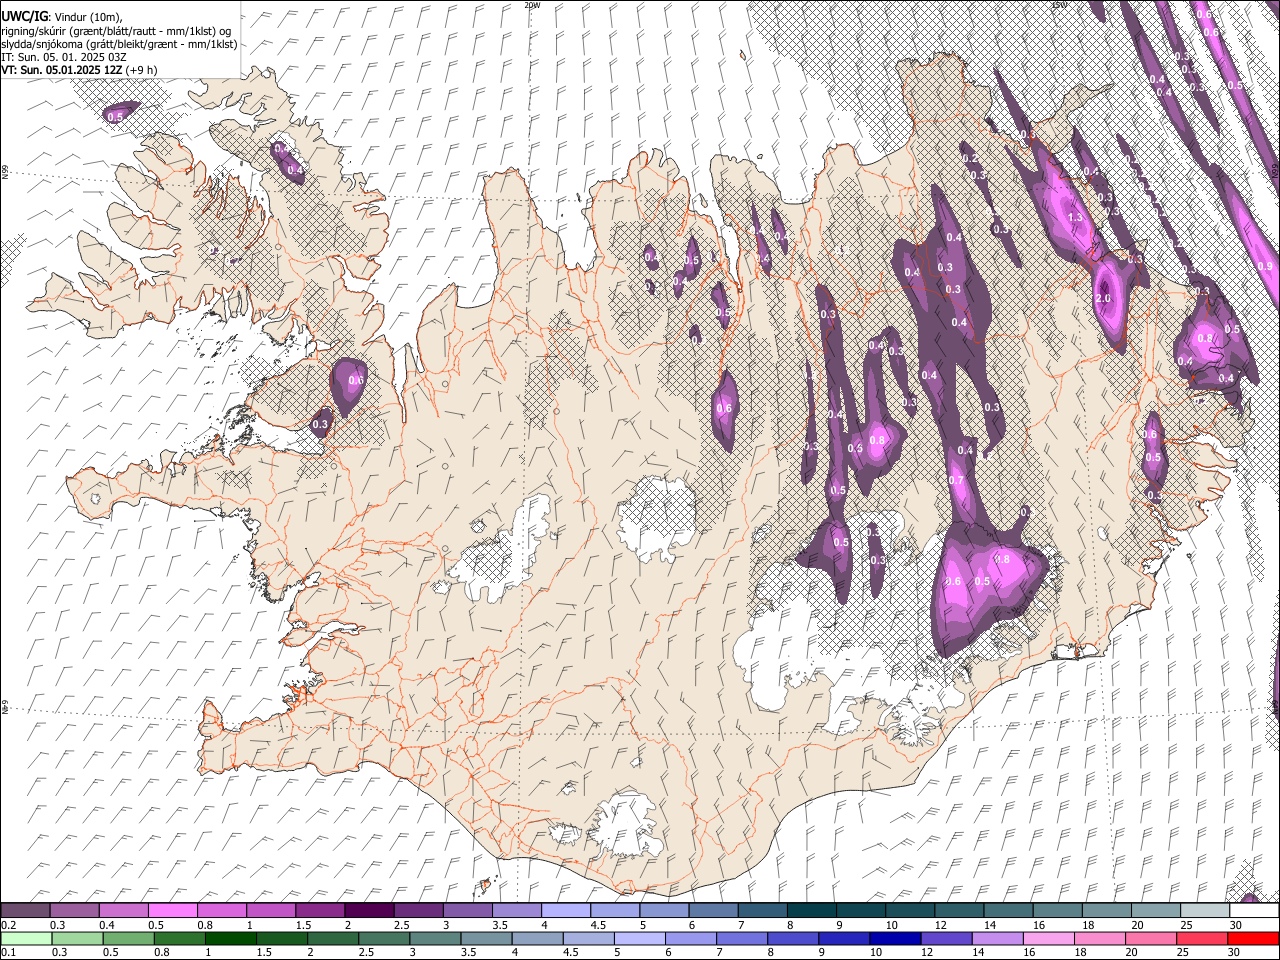Click the 'IT: Sun. 05. 01. 2025 03Z' line
This screenshot has height=960, width=1280.
pyautogui.click(x=64, y=57)
